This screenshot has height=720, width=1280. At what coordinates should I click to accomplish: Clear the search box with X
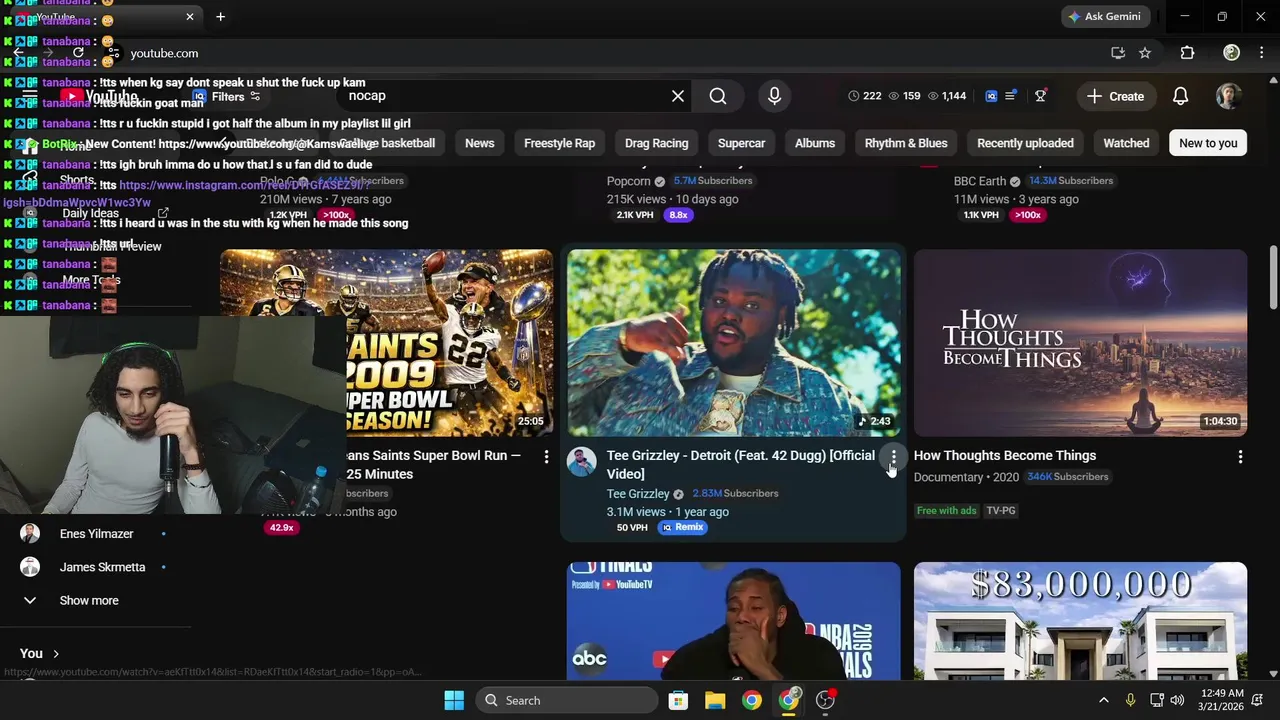click(678, 96)
